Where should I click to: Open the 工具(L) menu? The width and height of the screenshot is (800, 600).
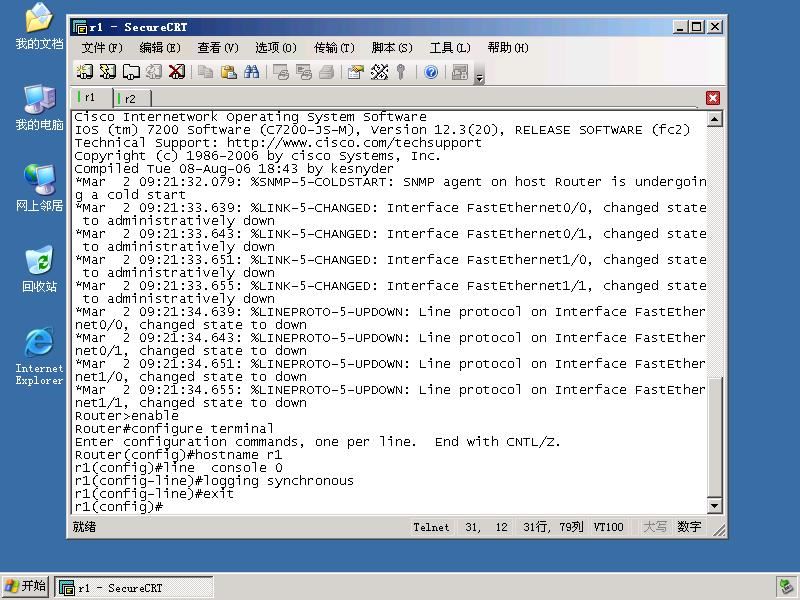(x=449, y=48)
